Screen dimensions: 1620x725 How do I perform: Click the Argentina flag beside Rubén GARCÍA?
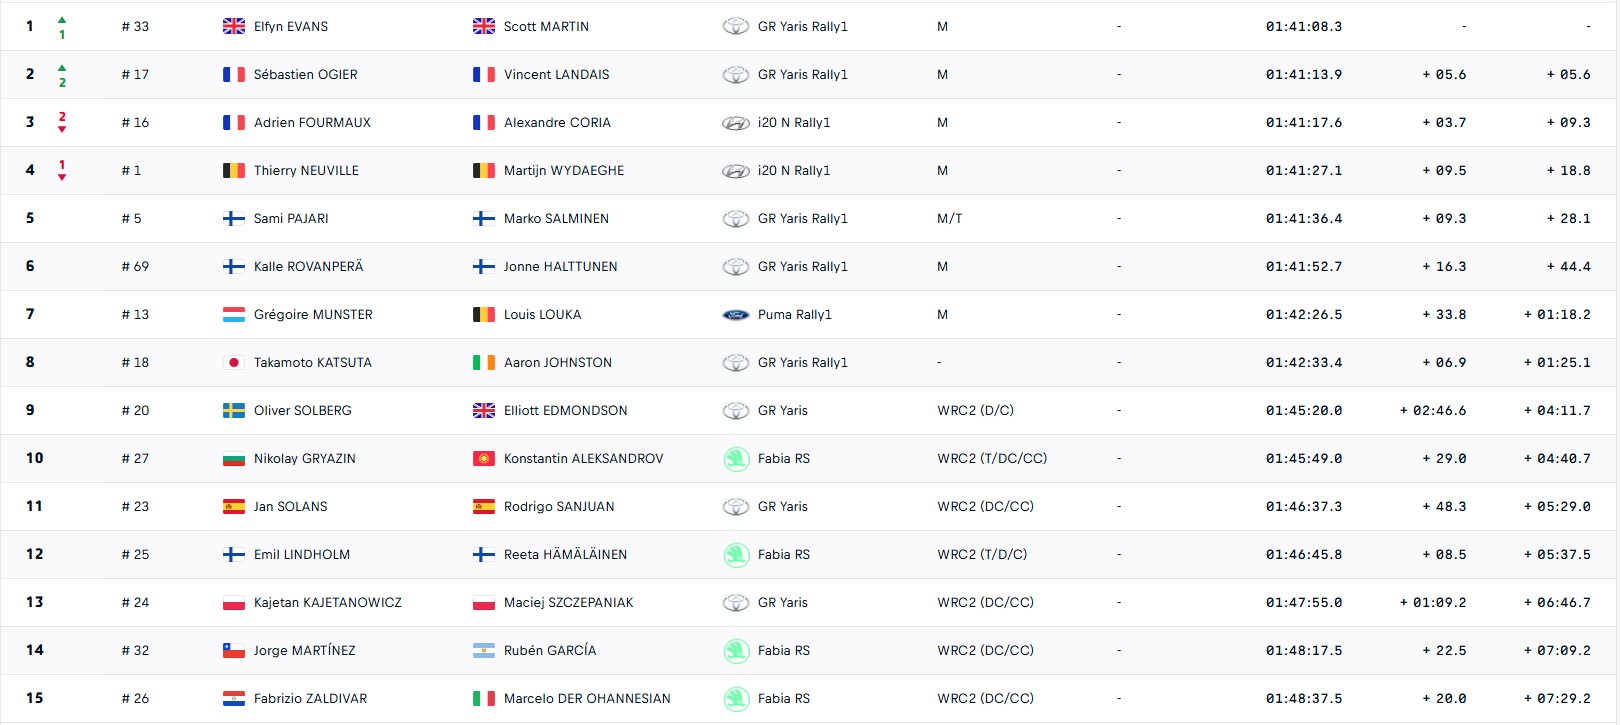pos(484,651)
